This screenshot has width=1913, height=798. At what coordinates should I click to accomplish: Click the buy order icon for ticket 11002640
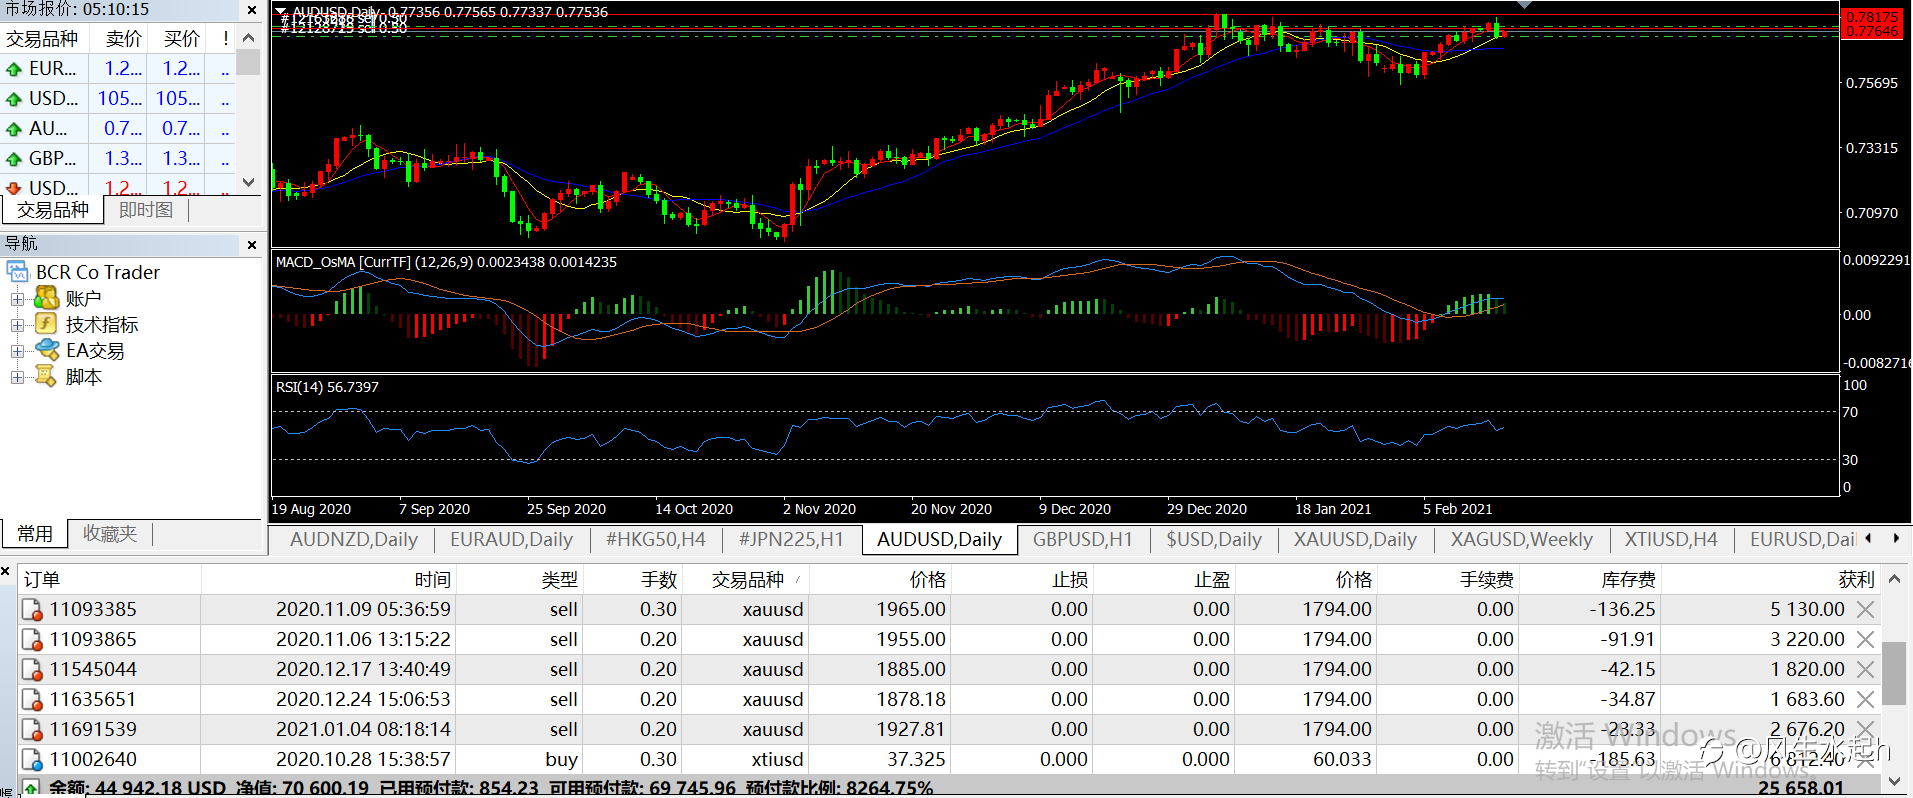pos(32,760)
